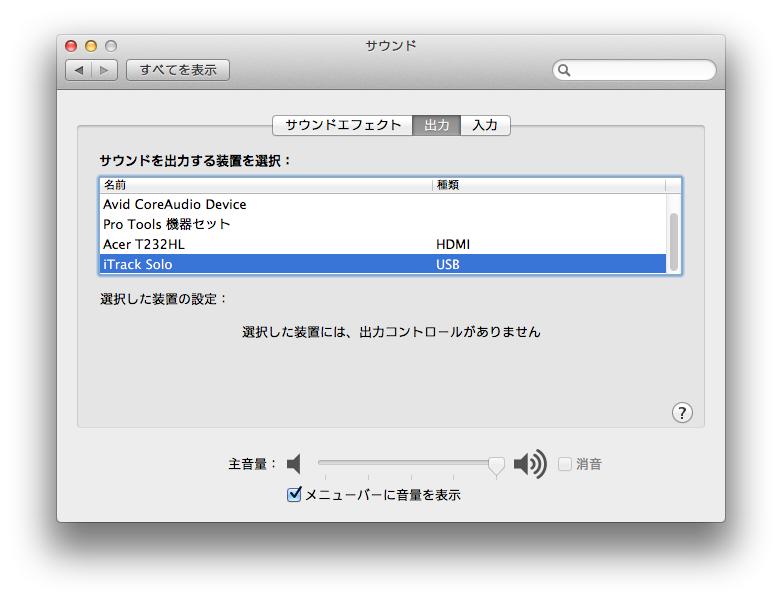Click the device list scrollbar thumb
Image resolution: width=782 pixels, height=601 pixels.
674,242
